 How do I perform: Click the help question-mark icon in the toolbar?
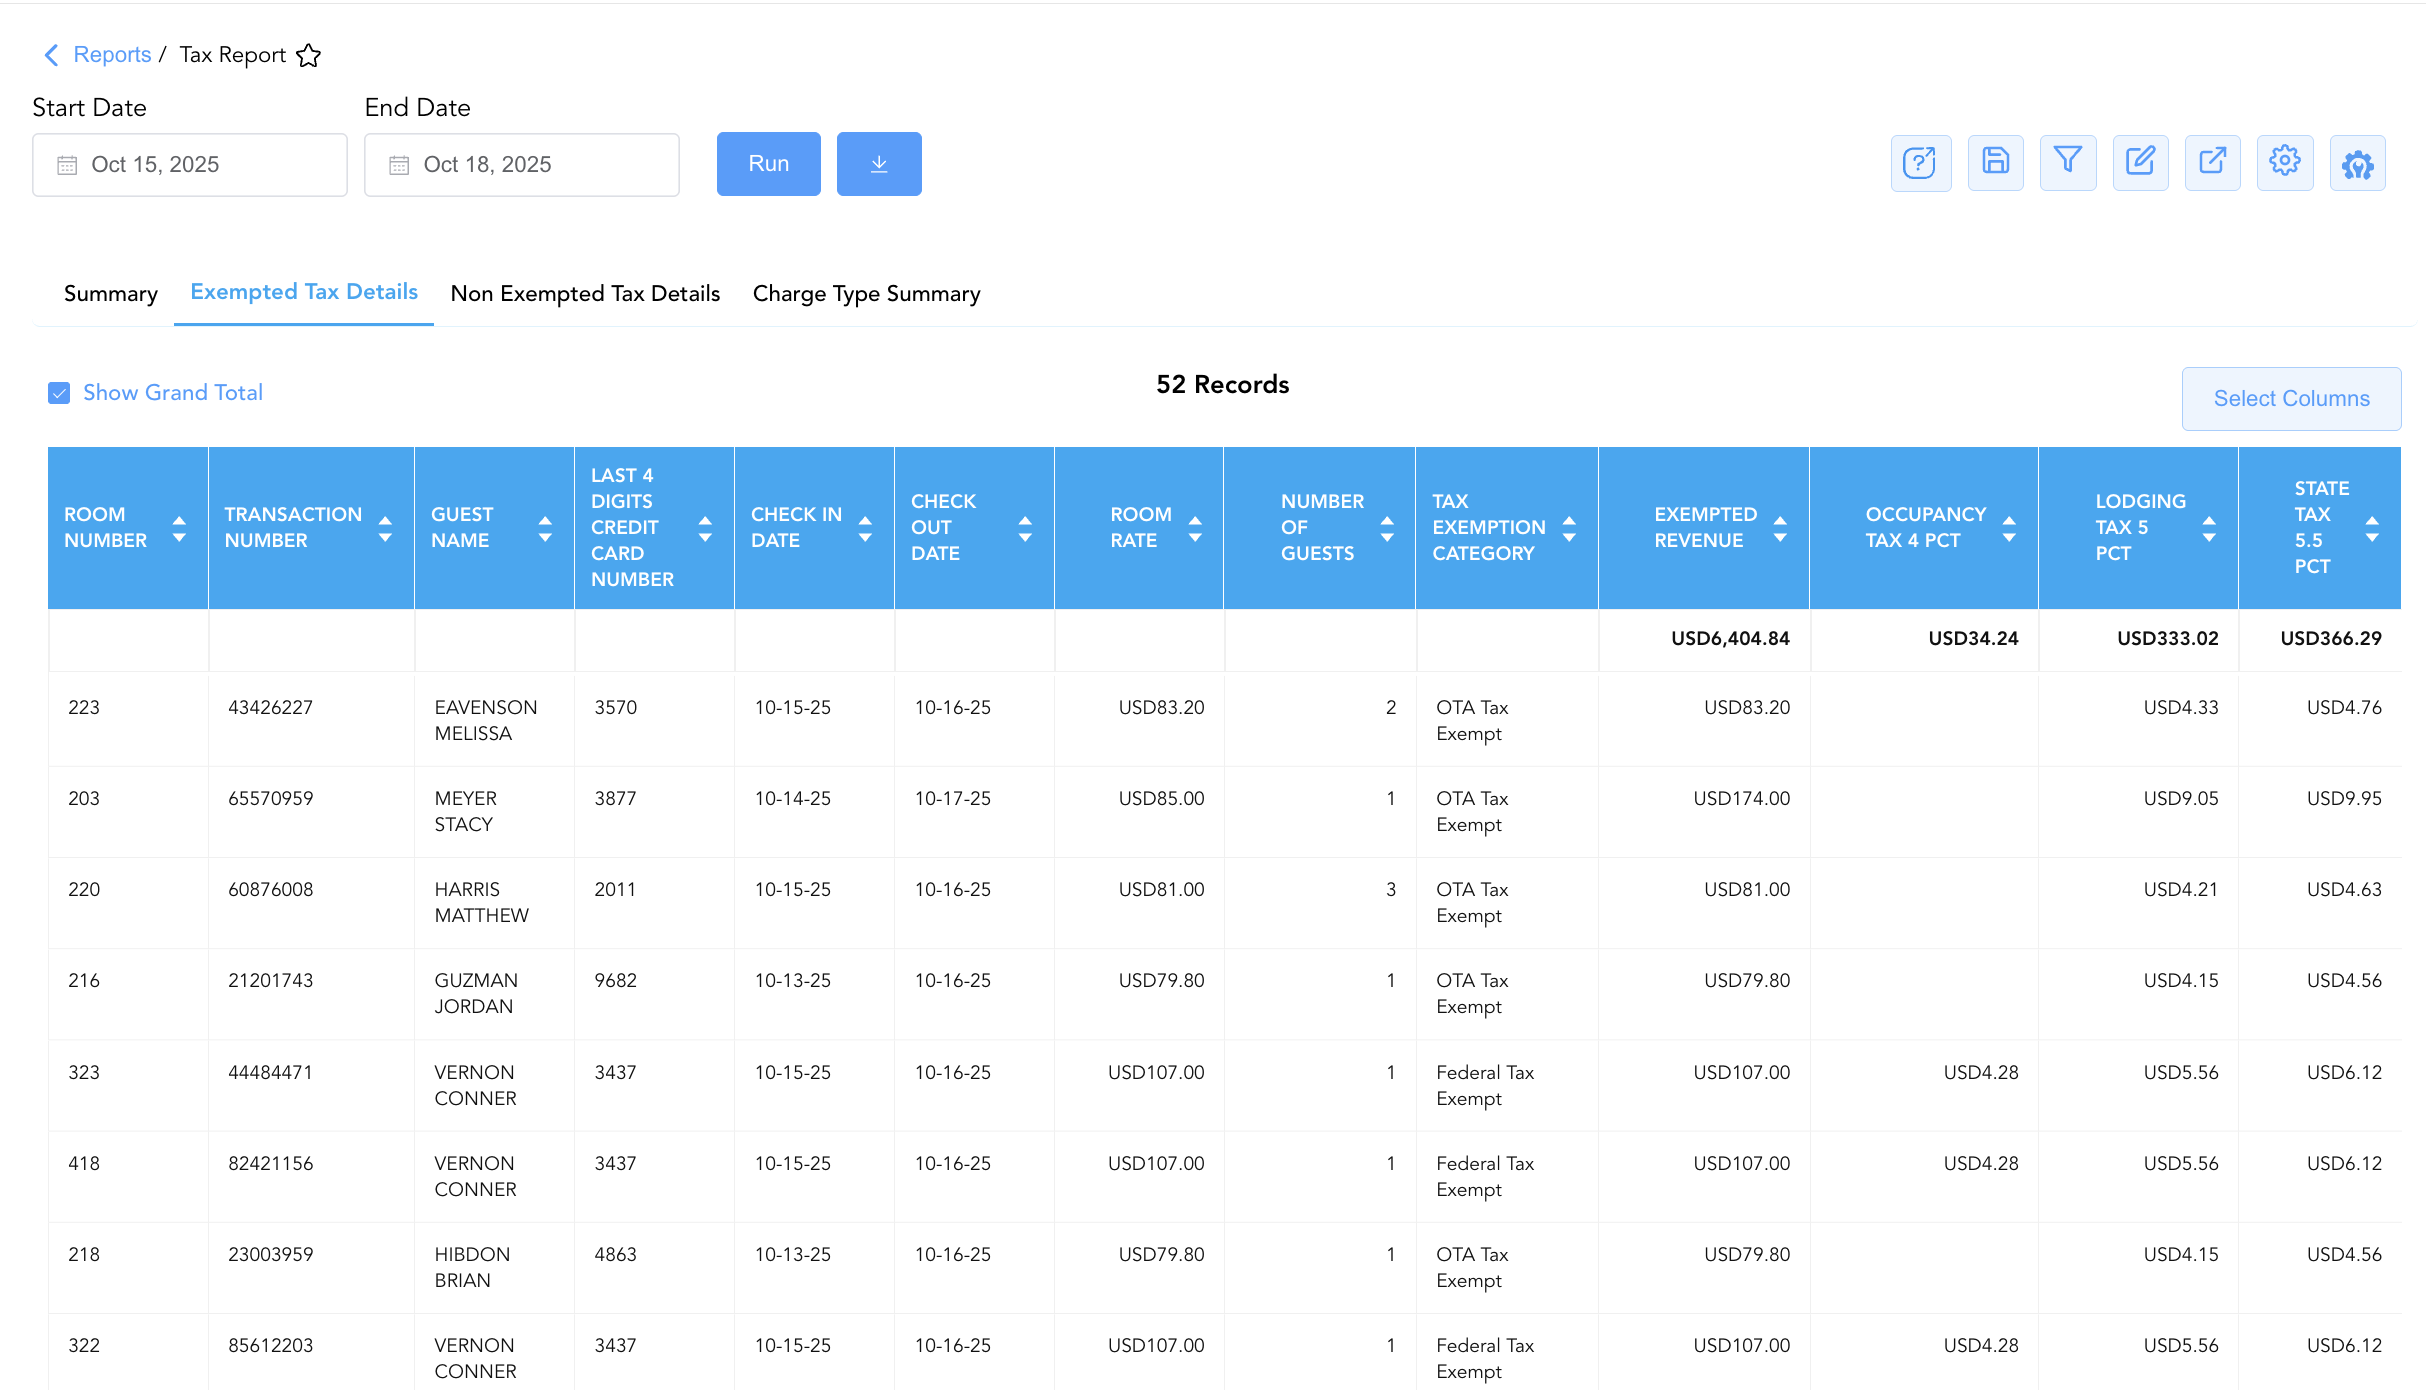[x=1920, y=163]
